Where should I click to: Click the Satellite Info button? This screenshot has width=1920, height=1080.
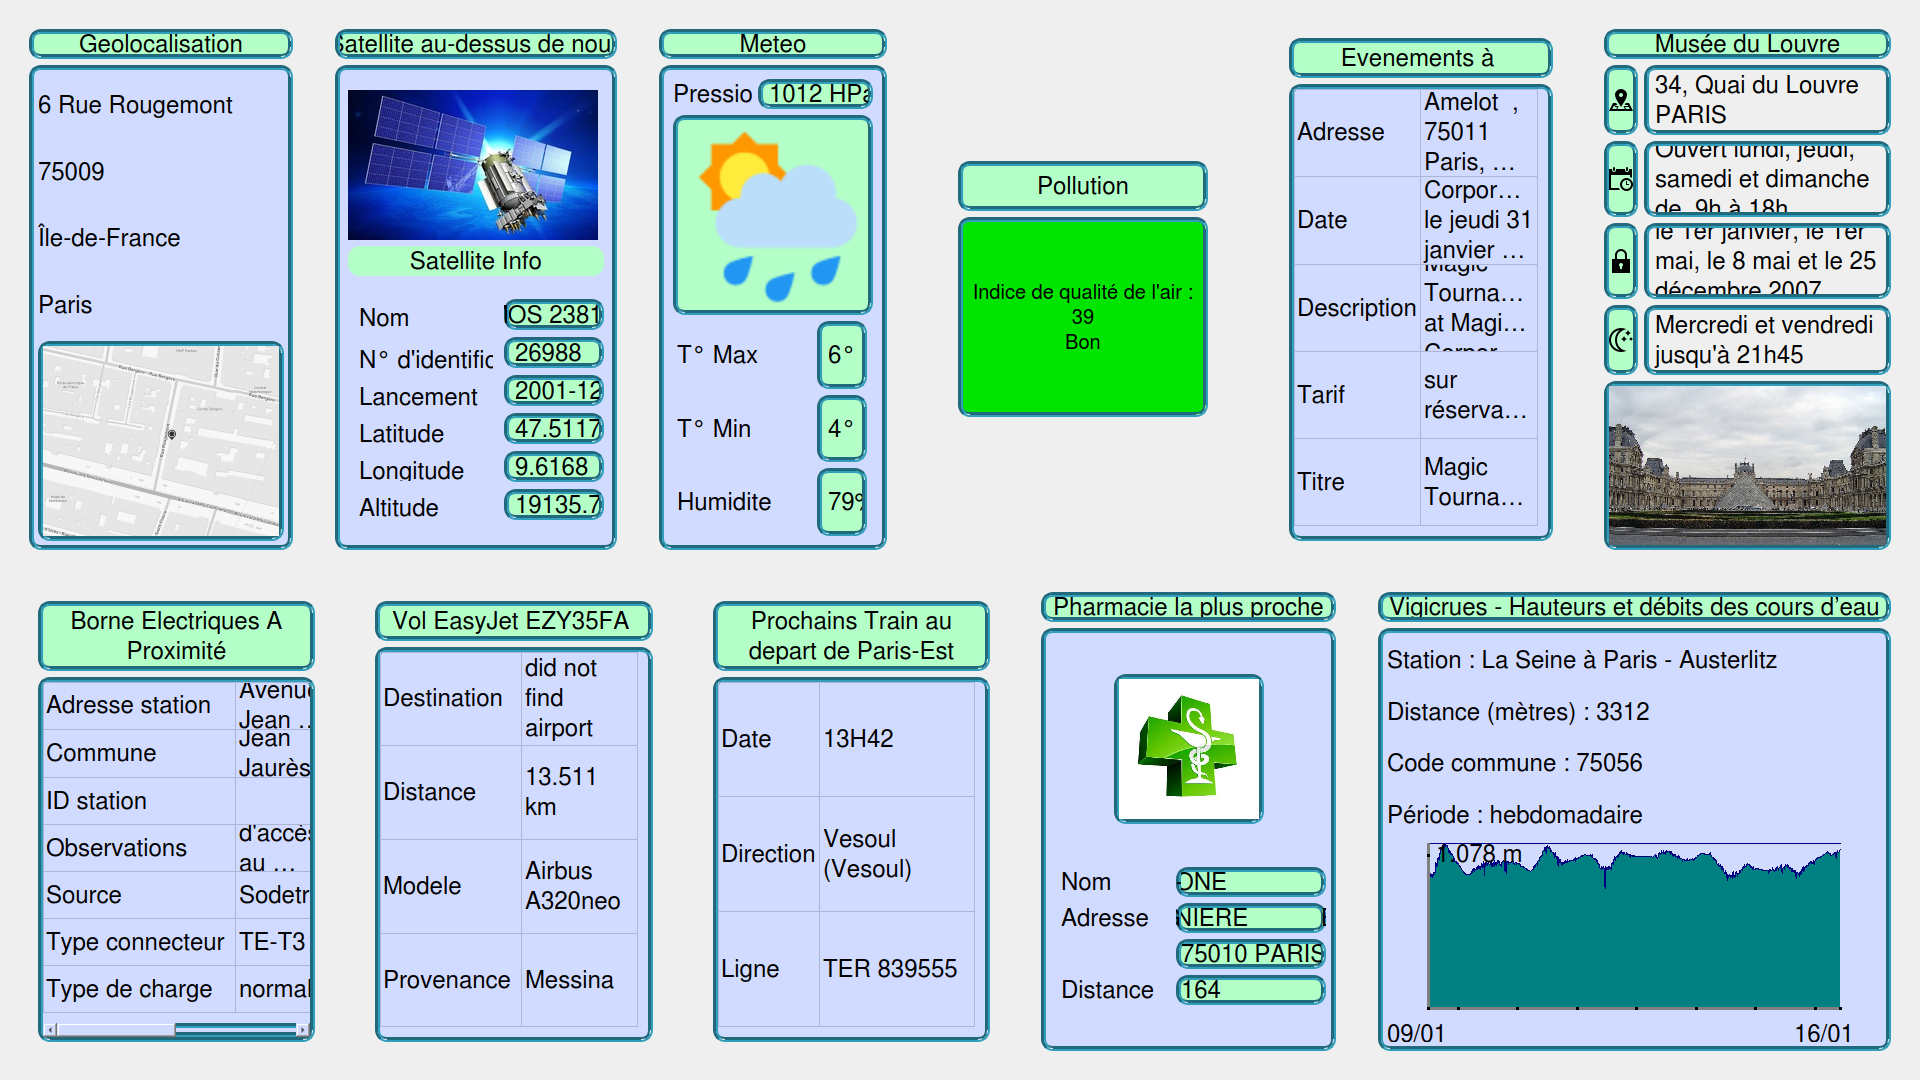click(476, 261)
